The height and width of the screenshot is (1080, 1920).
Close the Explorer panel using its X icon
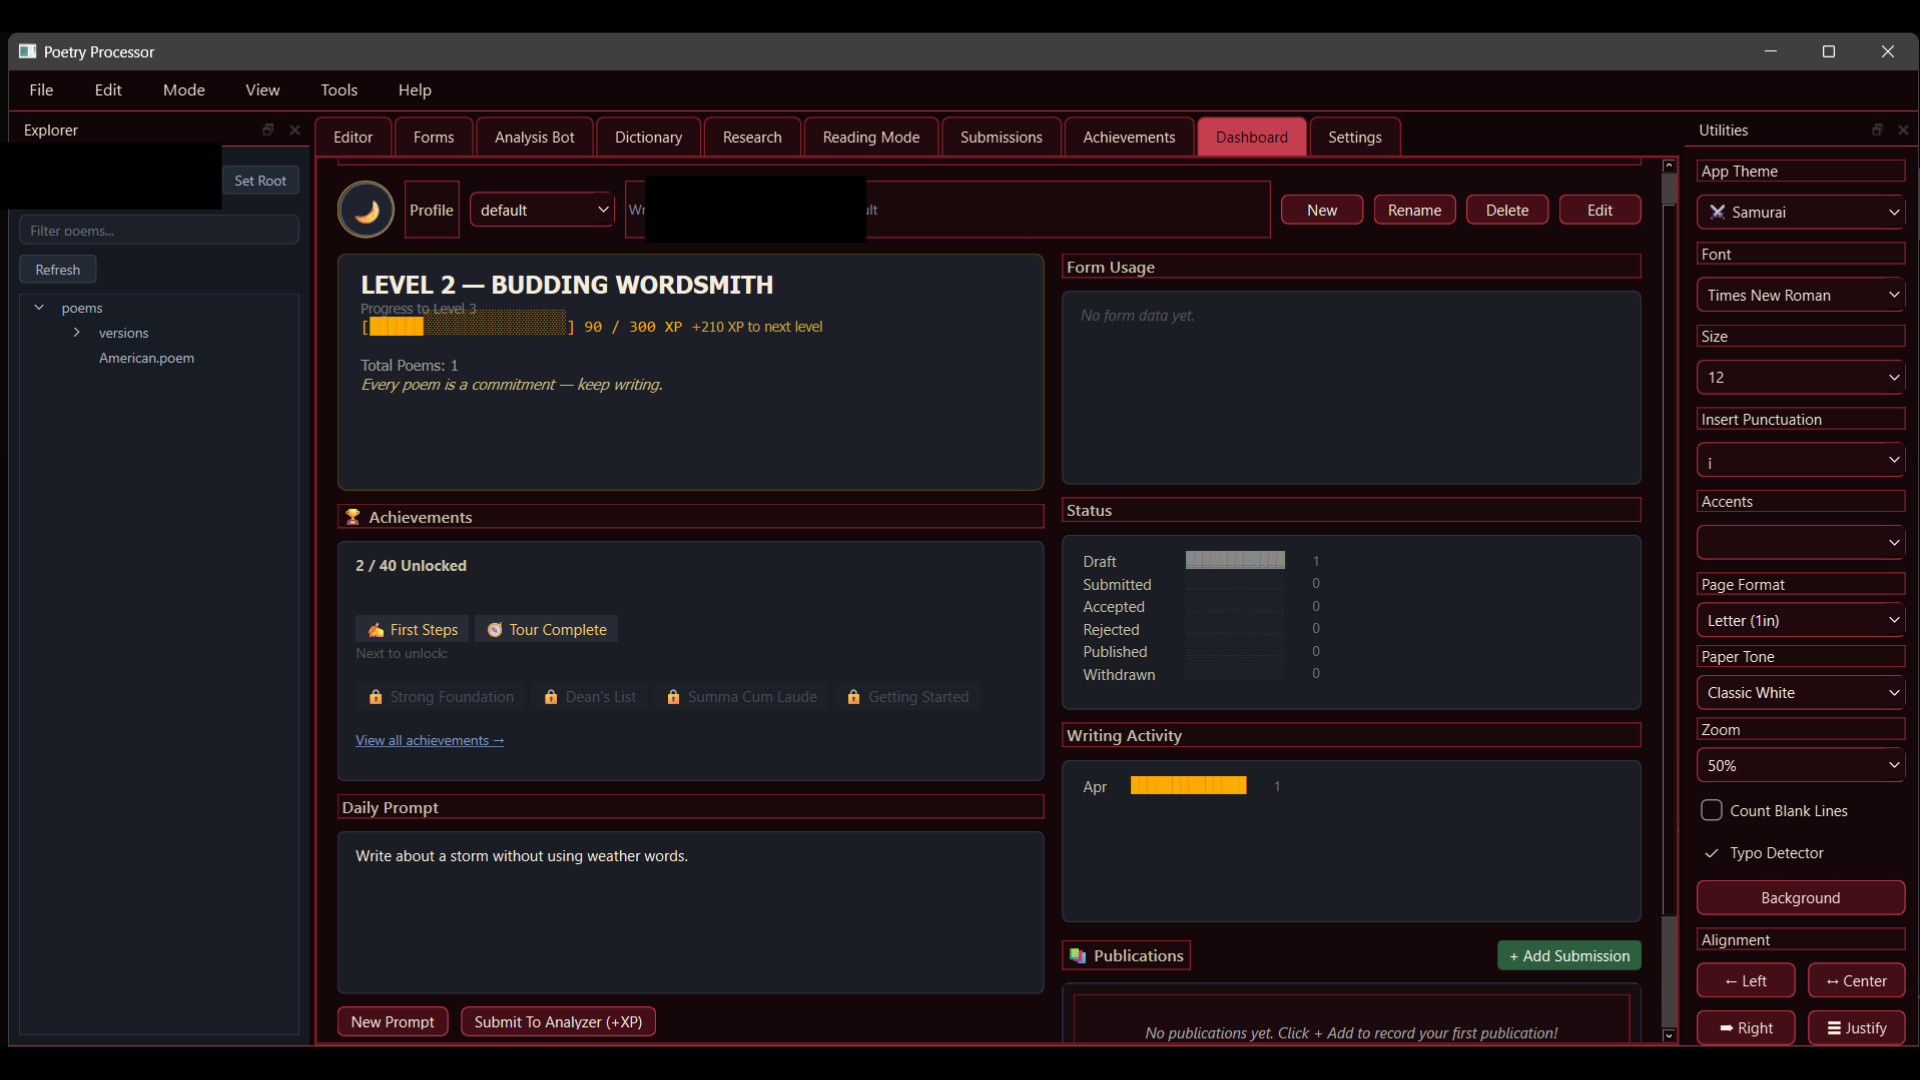pos(295,130)
